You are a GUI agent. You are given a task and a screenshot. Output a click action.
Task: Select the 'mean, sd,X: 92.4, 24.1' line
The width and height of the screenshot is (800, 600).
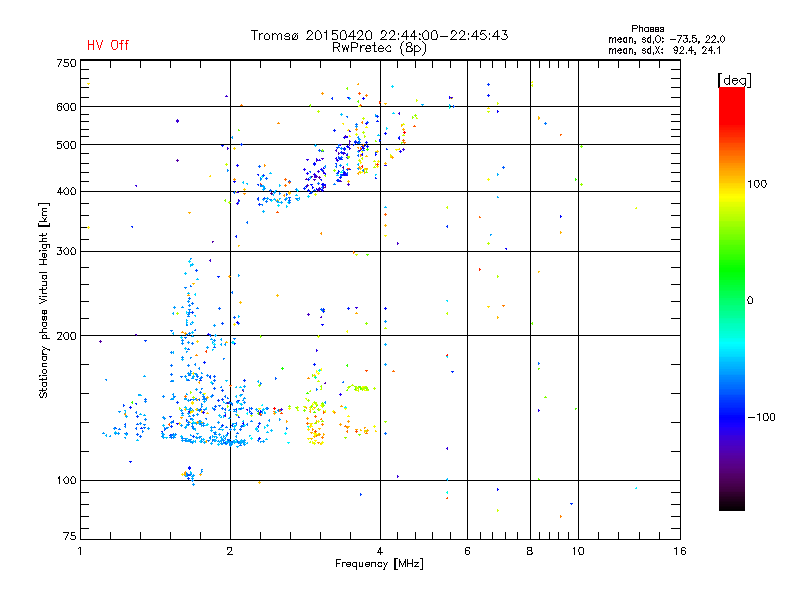coord(664,50)
